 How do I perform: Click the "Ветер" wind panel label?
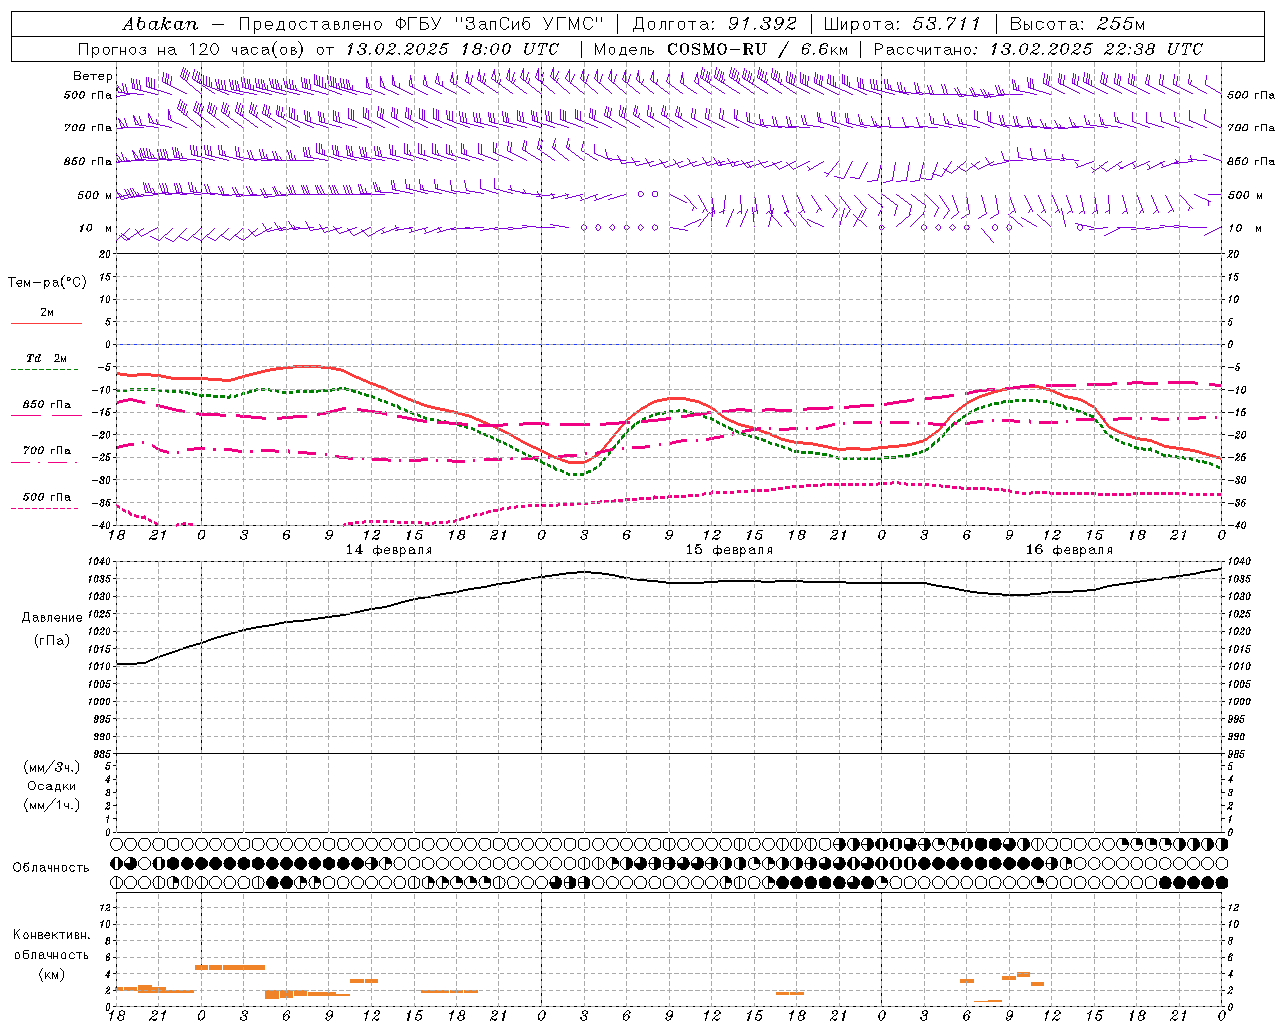(93, 76)
